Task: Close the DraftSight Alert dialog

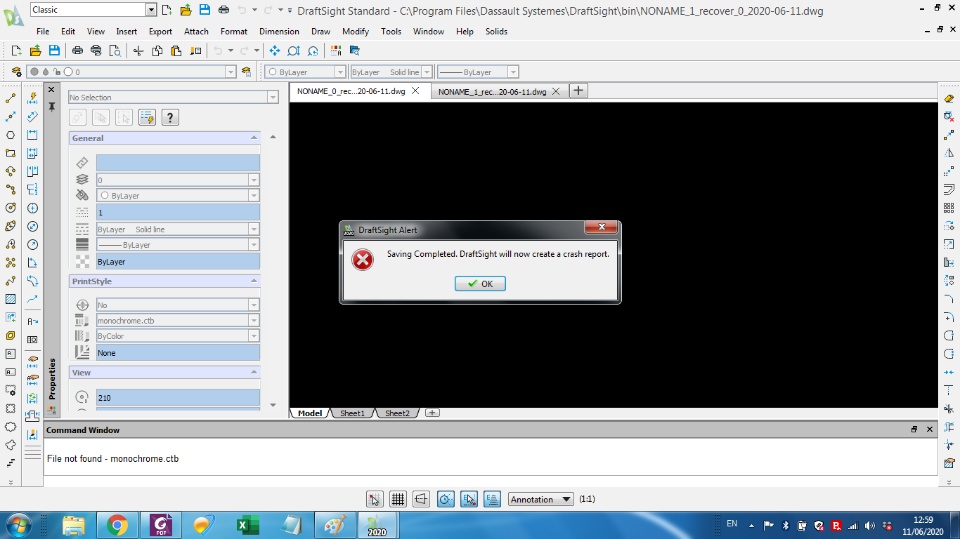Action: (x=601, y=227)
